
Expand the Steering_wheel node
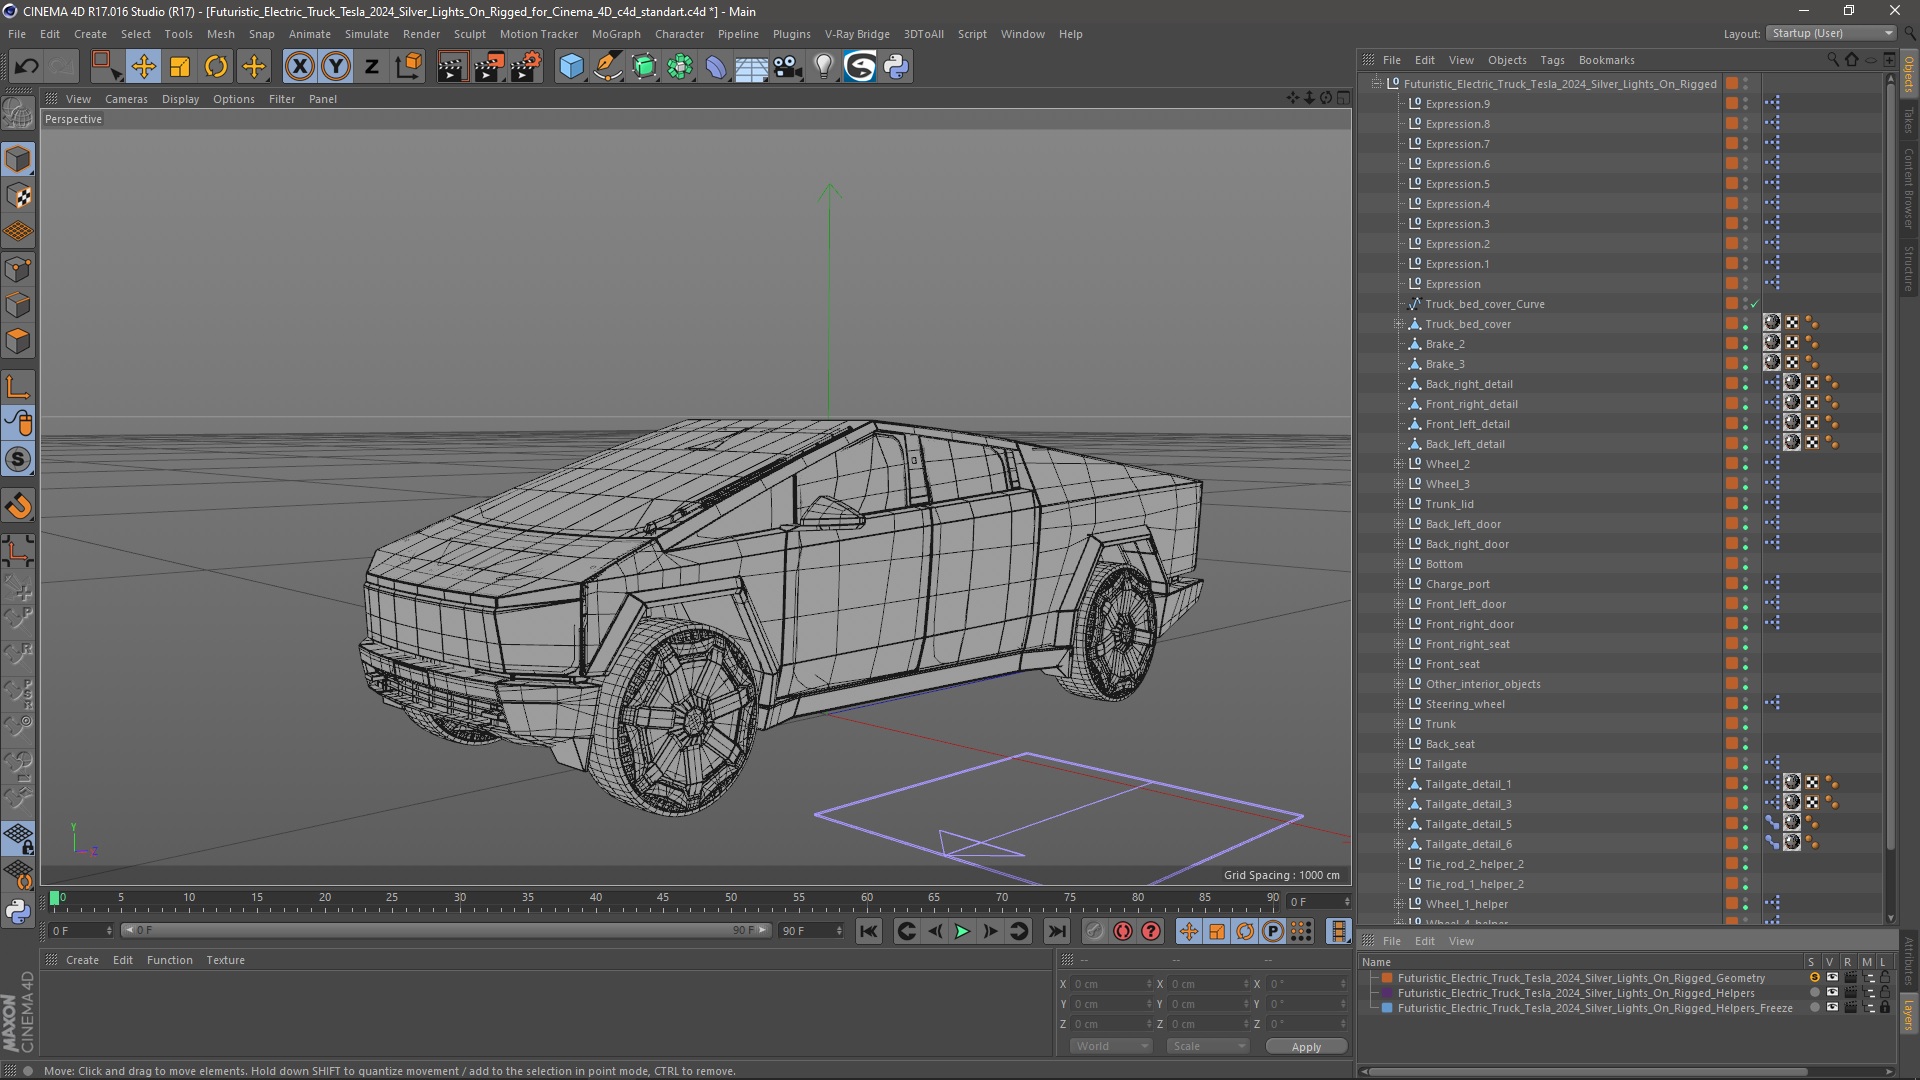coord(1399,704)
